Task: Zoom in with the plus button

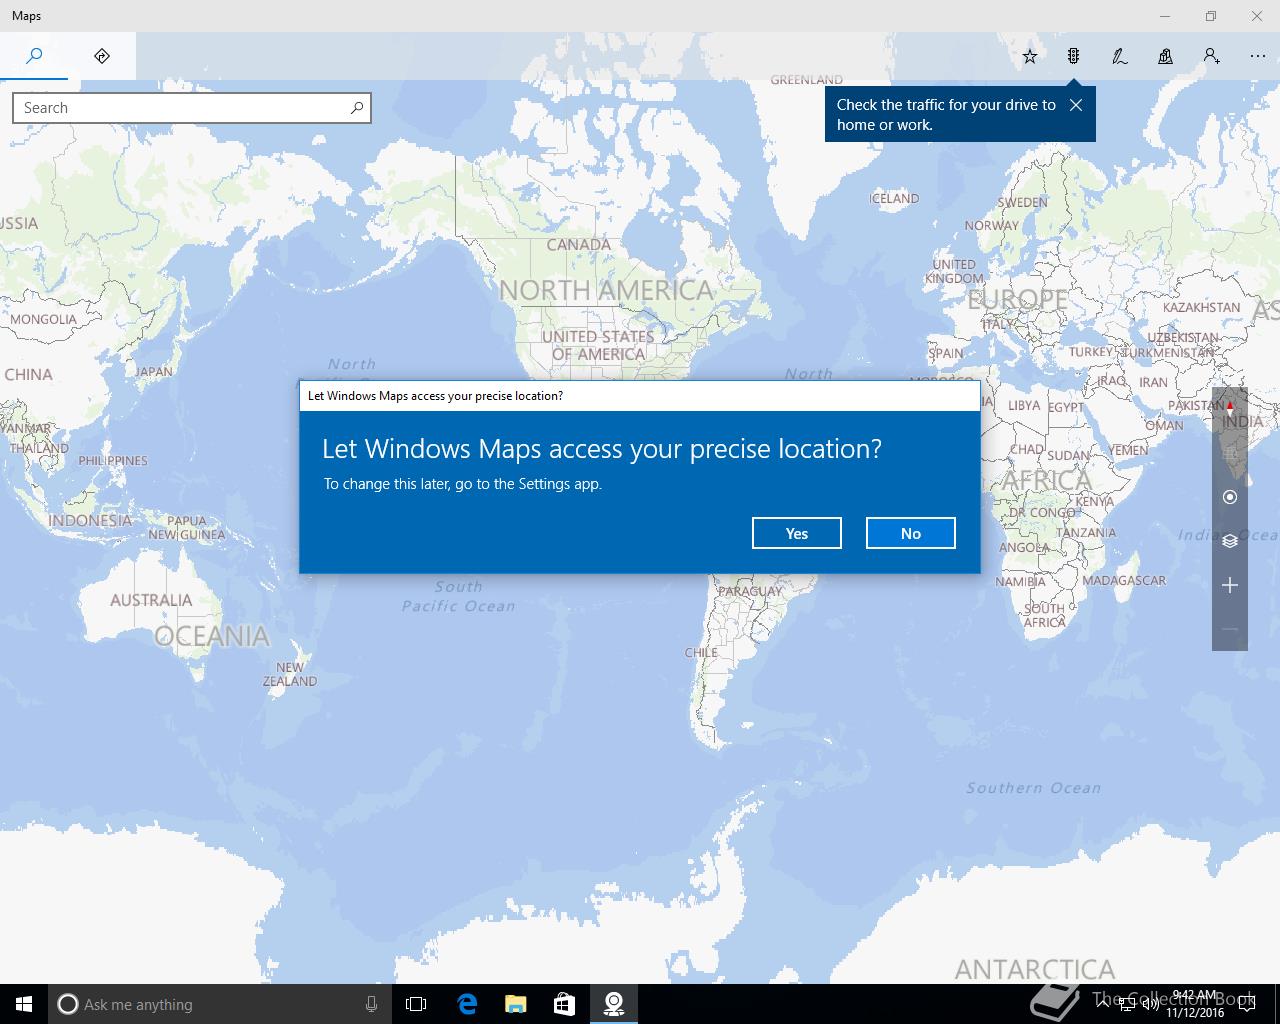Action: 1230,585
